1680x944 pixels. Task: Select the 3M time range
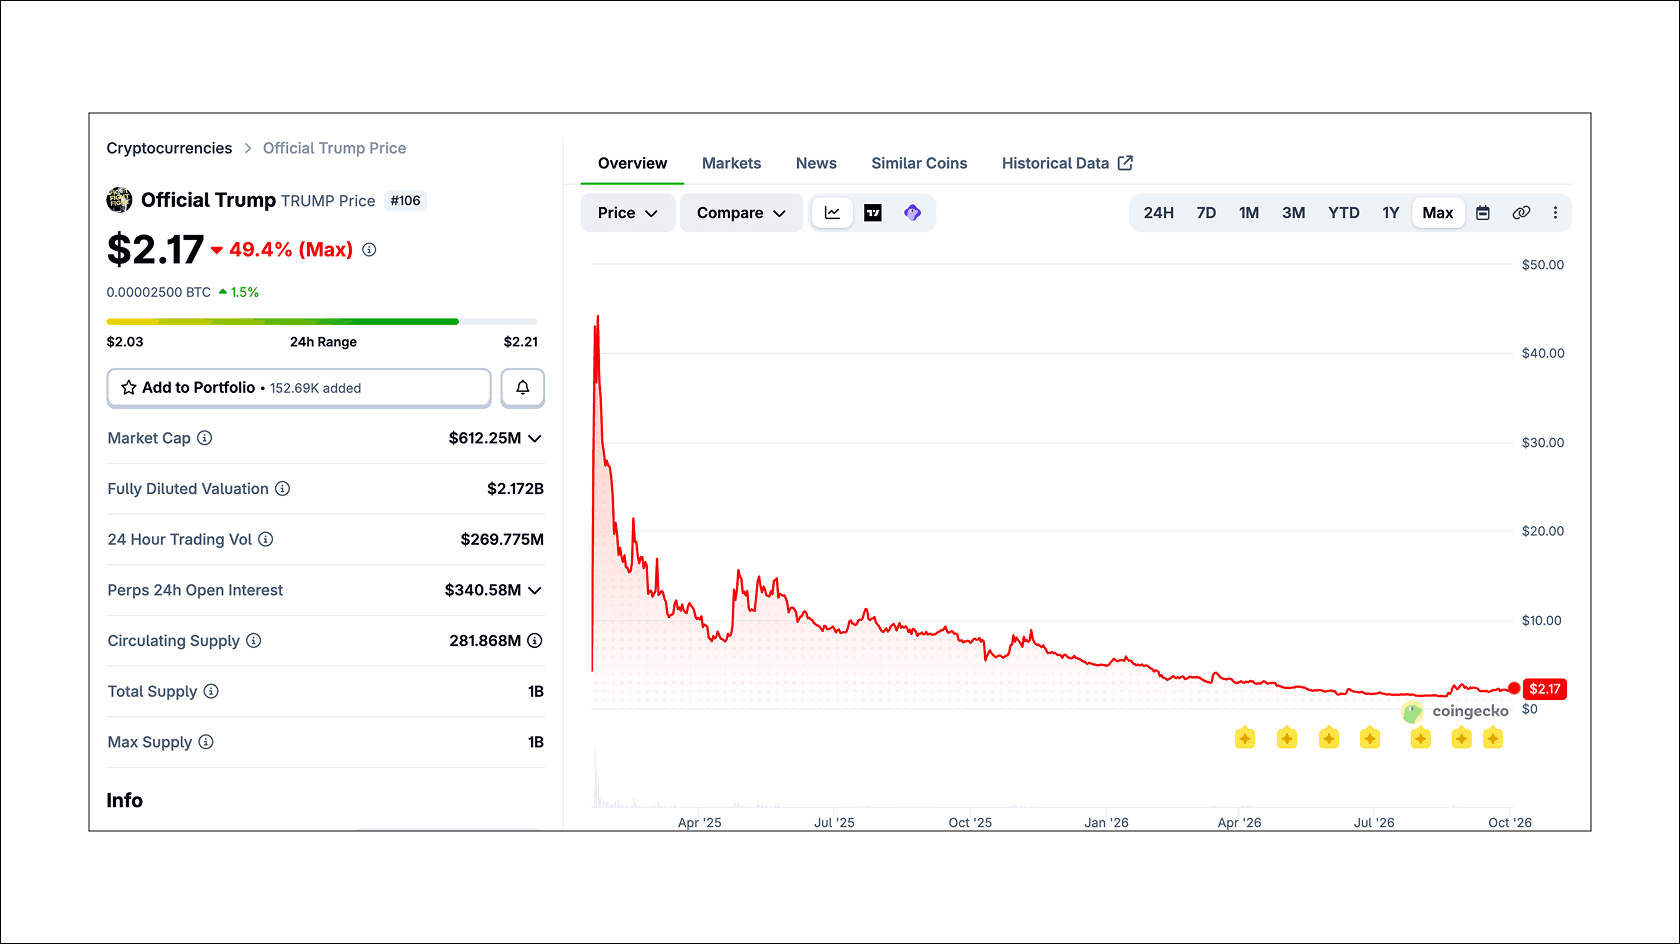(x=1293, y=213)
